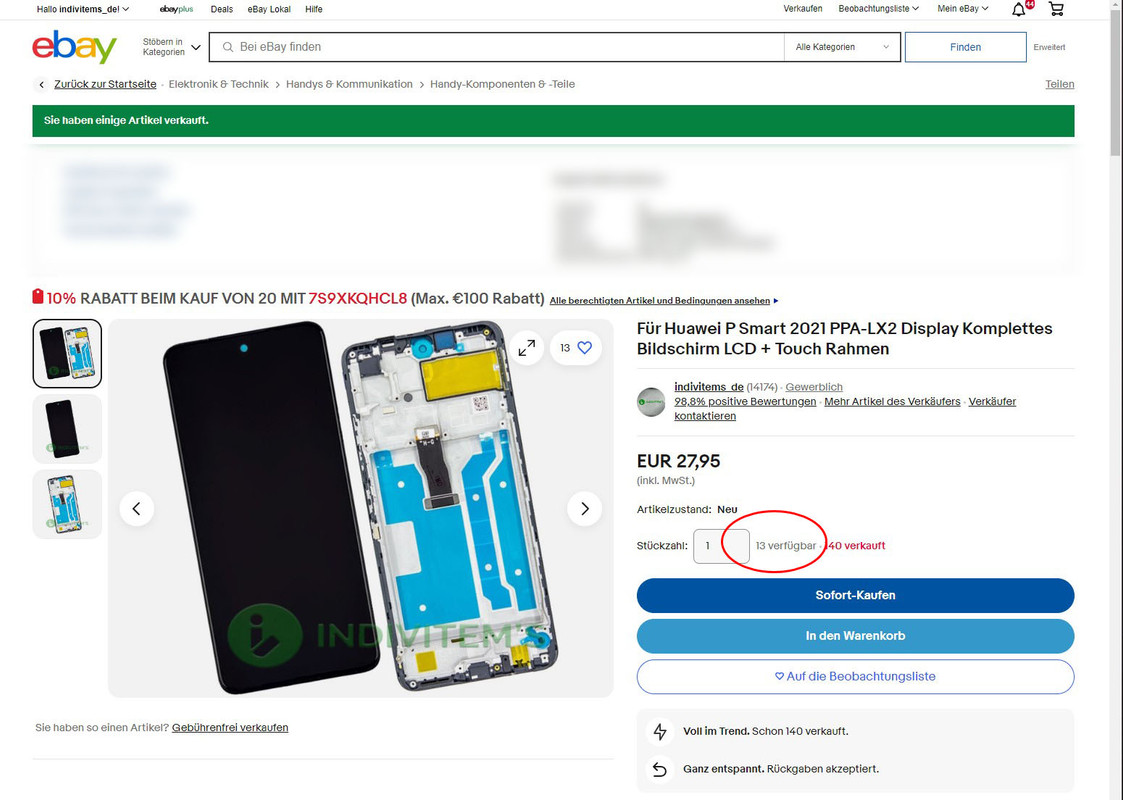Open the Deals menu item
The height and width of the screenshot is (800, 1123).
(221, 9)
